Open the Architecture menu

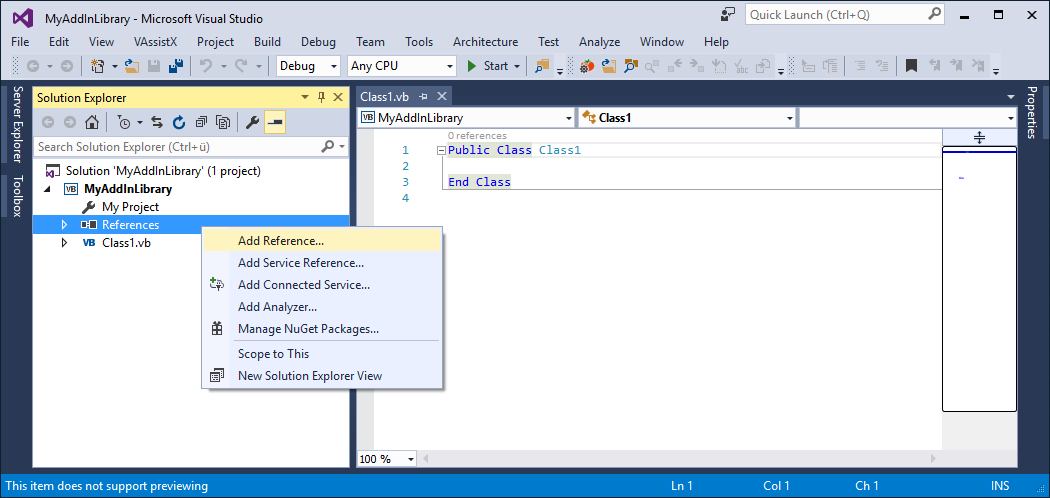[485, 42]
